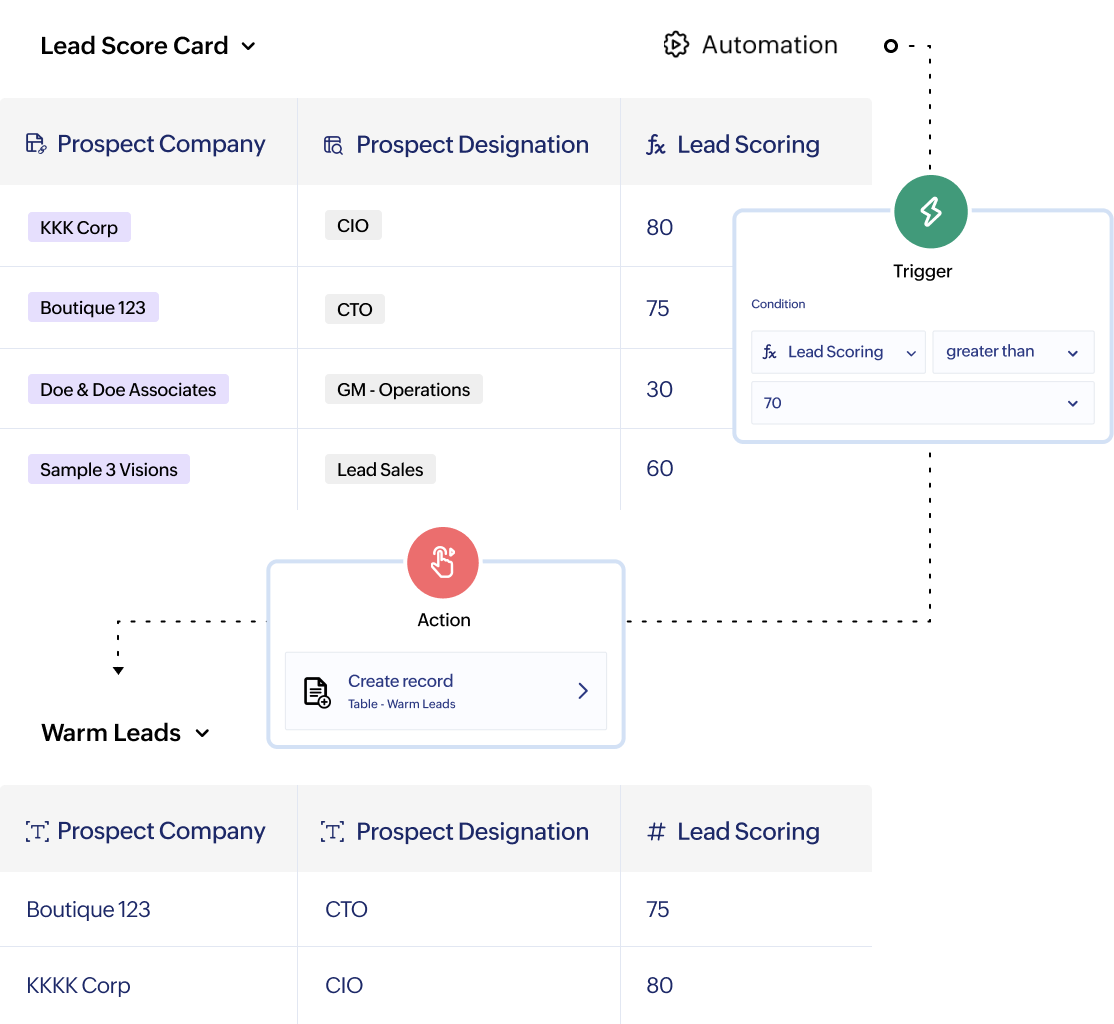The width and height of the screenshot is (1114, 1024).
Task: Open the Create record action arrow
Action: pos(583,691)
